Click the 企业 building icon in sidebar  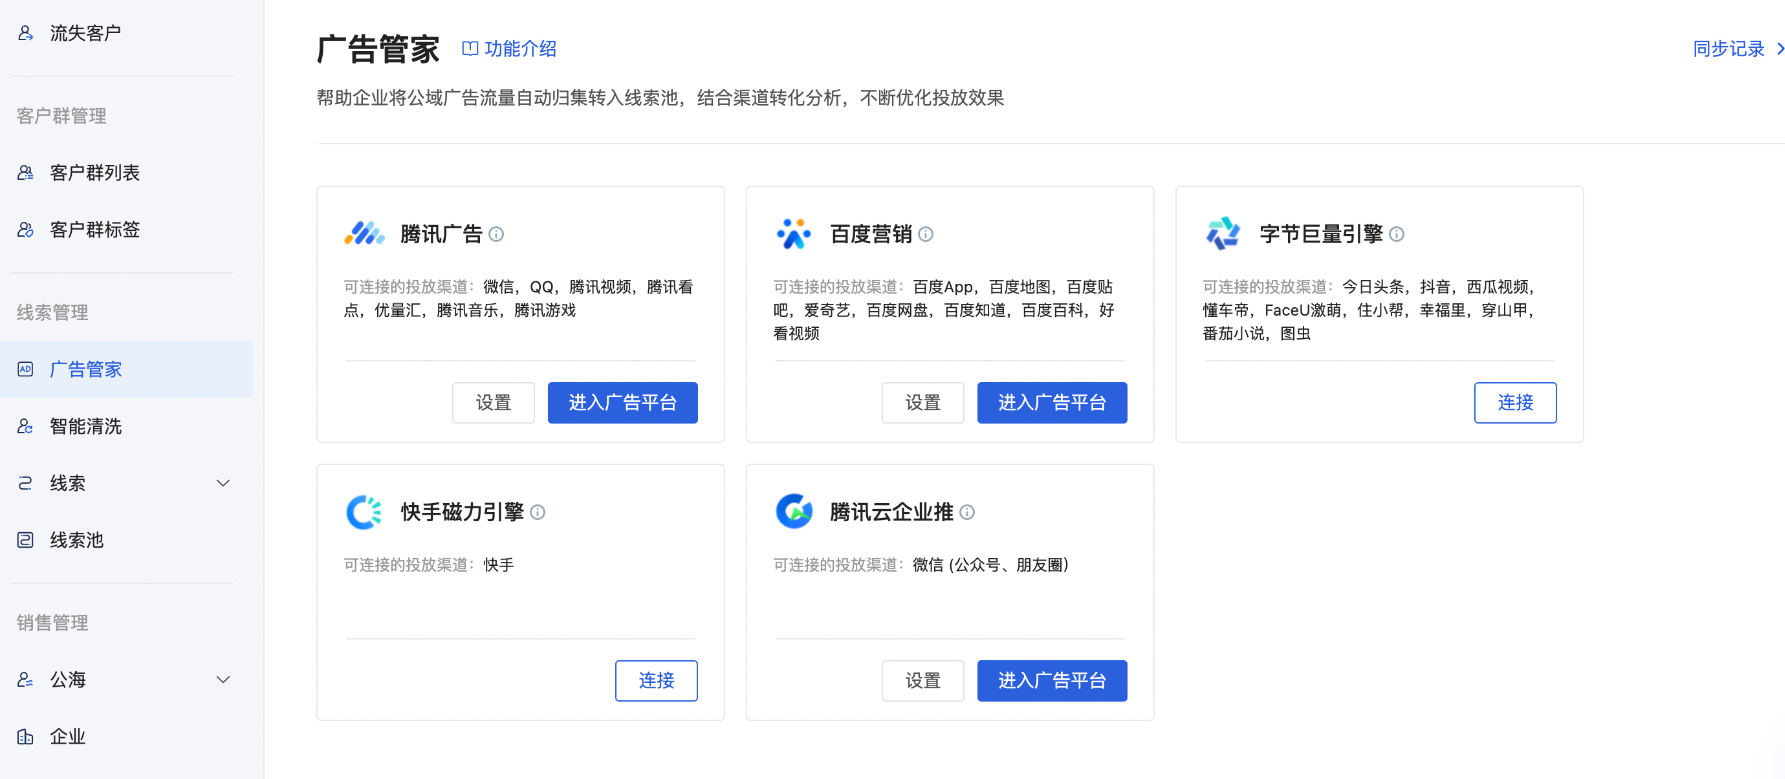click(x=26, y=737)
